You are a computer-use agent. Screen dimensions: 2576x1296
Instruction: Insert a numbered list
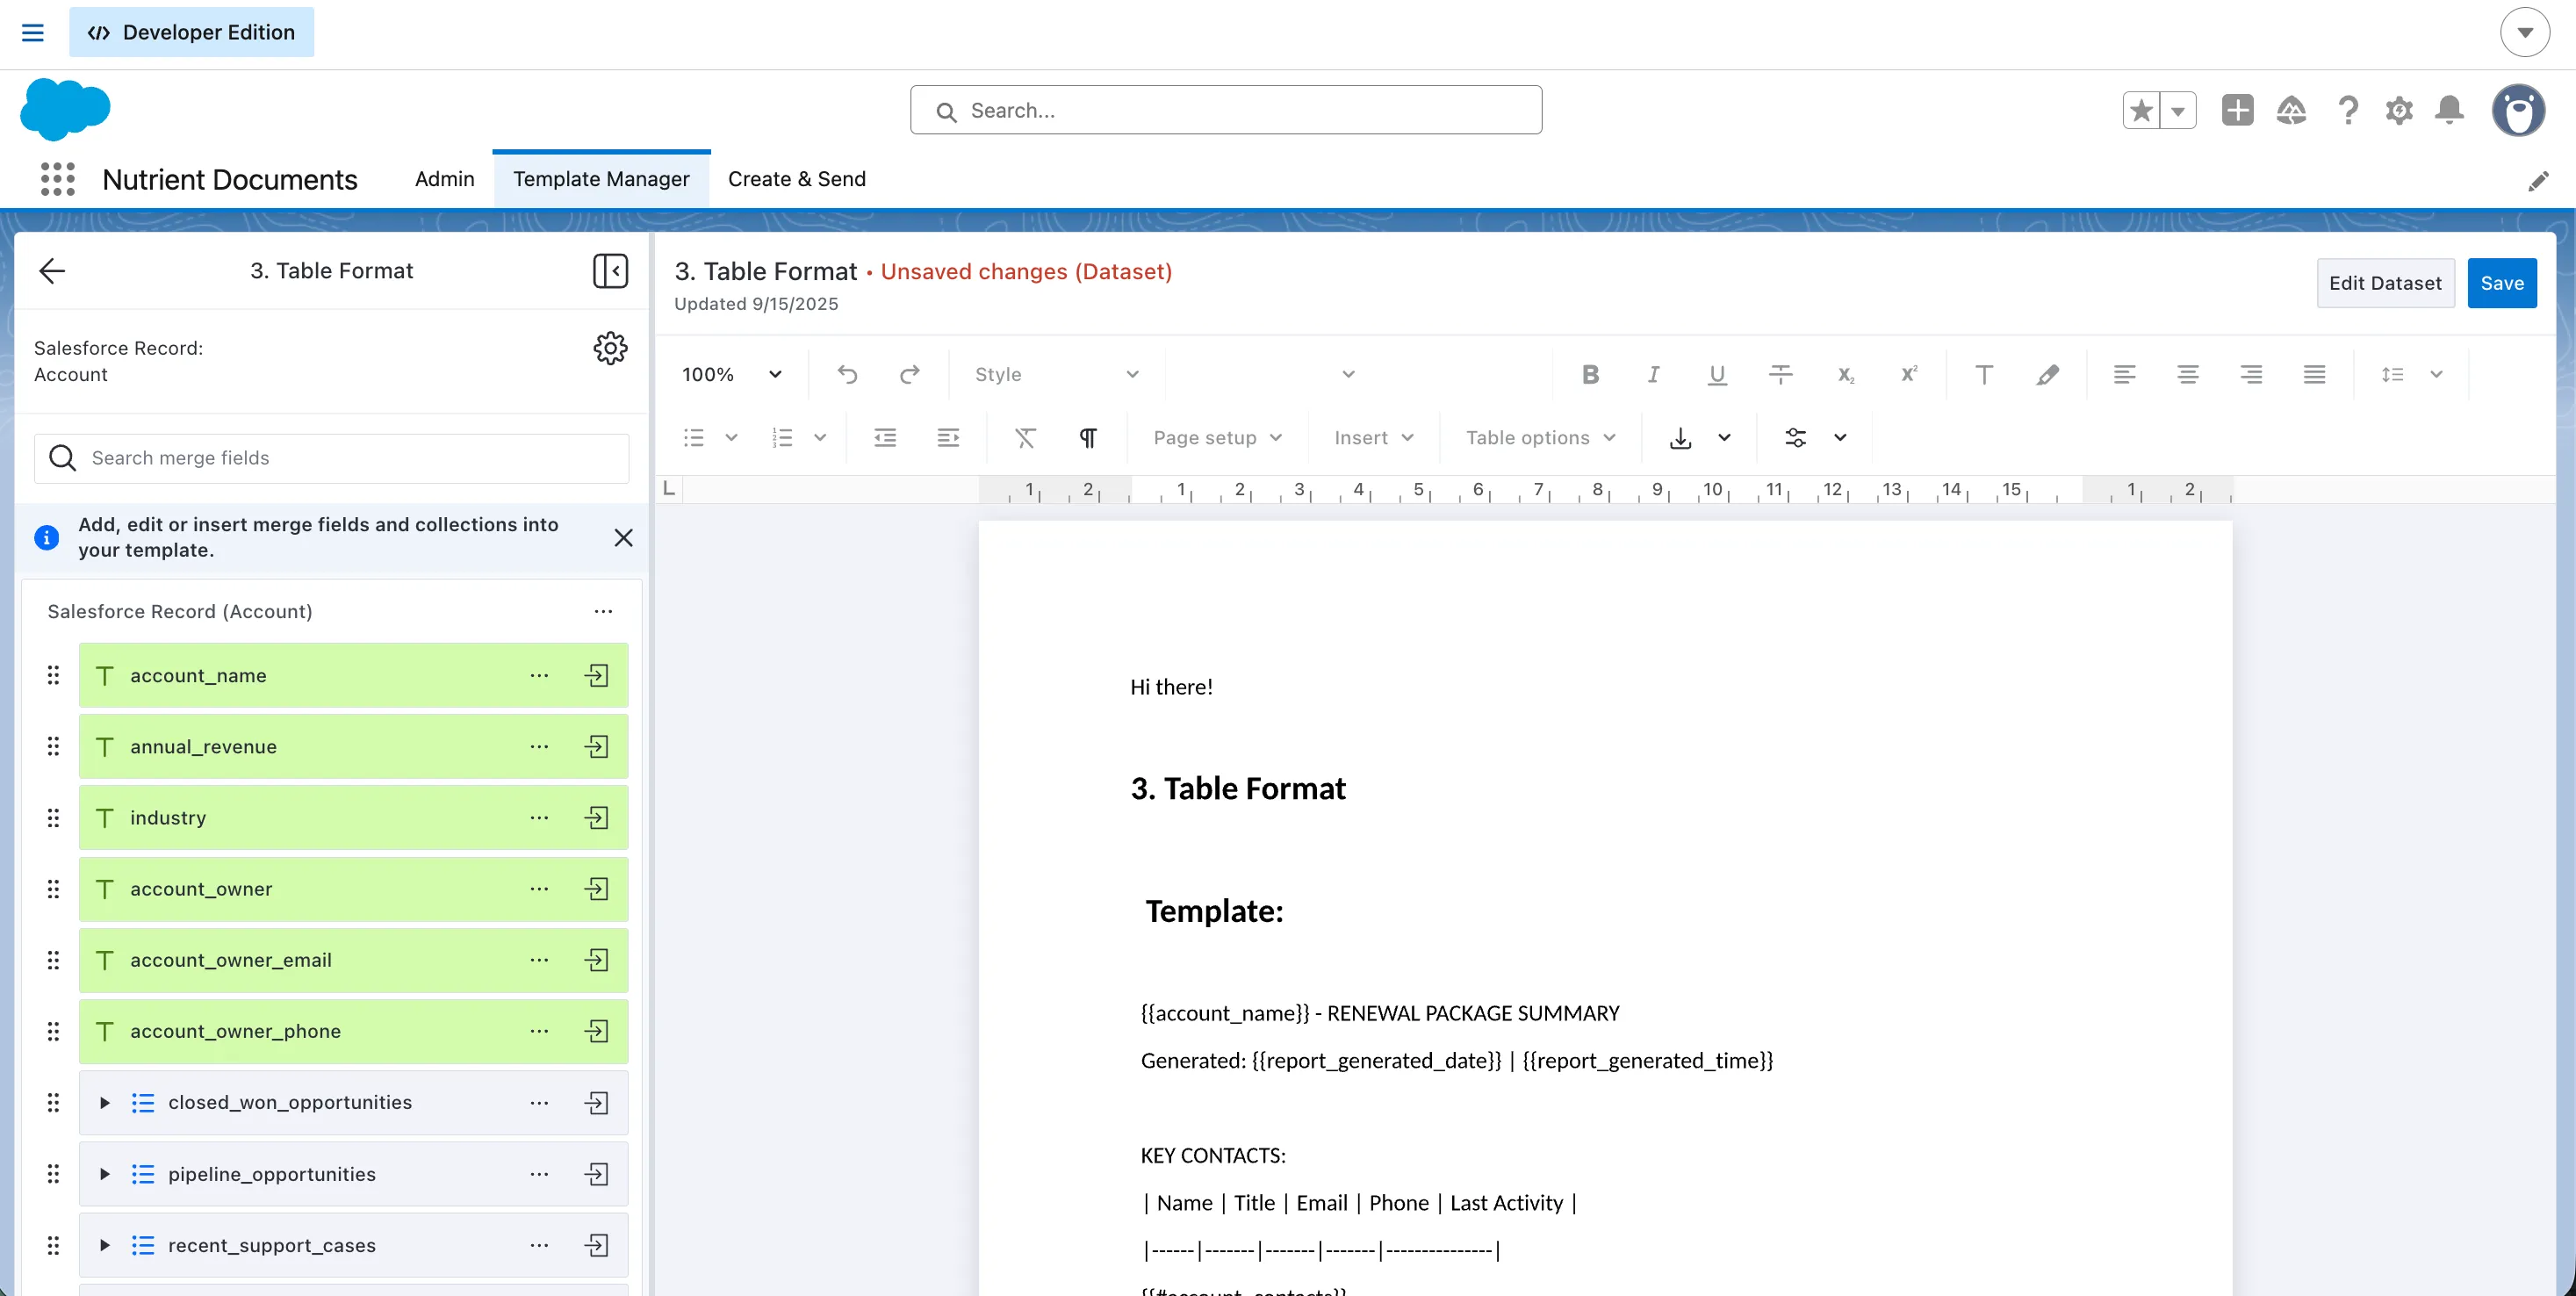(782, 437)
